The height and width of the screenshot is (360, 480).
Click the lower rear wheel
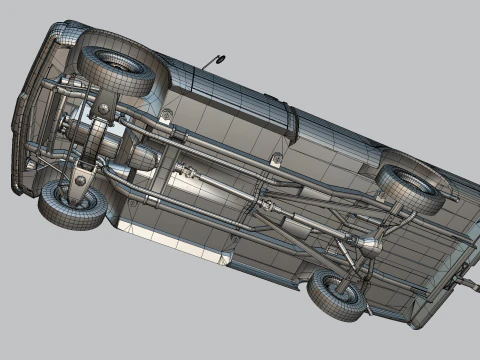click(x=338, y=295)
